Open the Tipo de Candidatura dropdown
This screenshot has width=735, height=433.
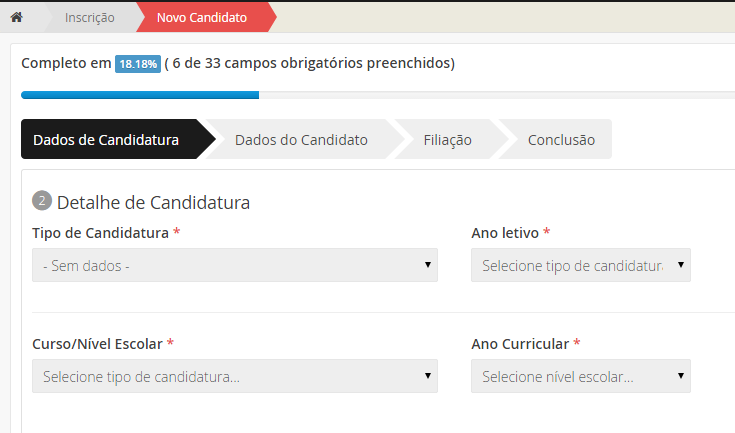(235, 265)
